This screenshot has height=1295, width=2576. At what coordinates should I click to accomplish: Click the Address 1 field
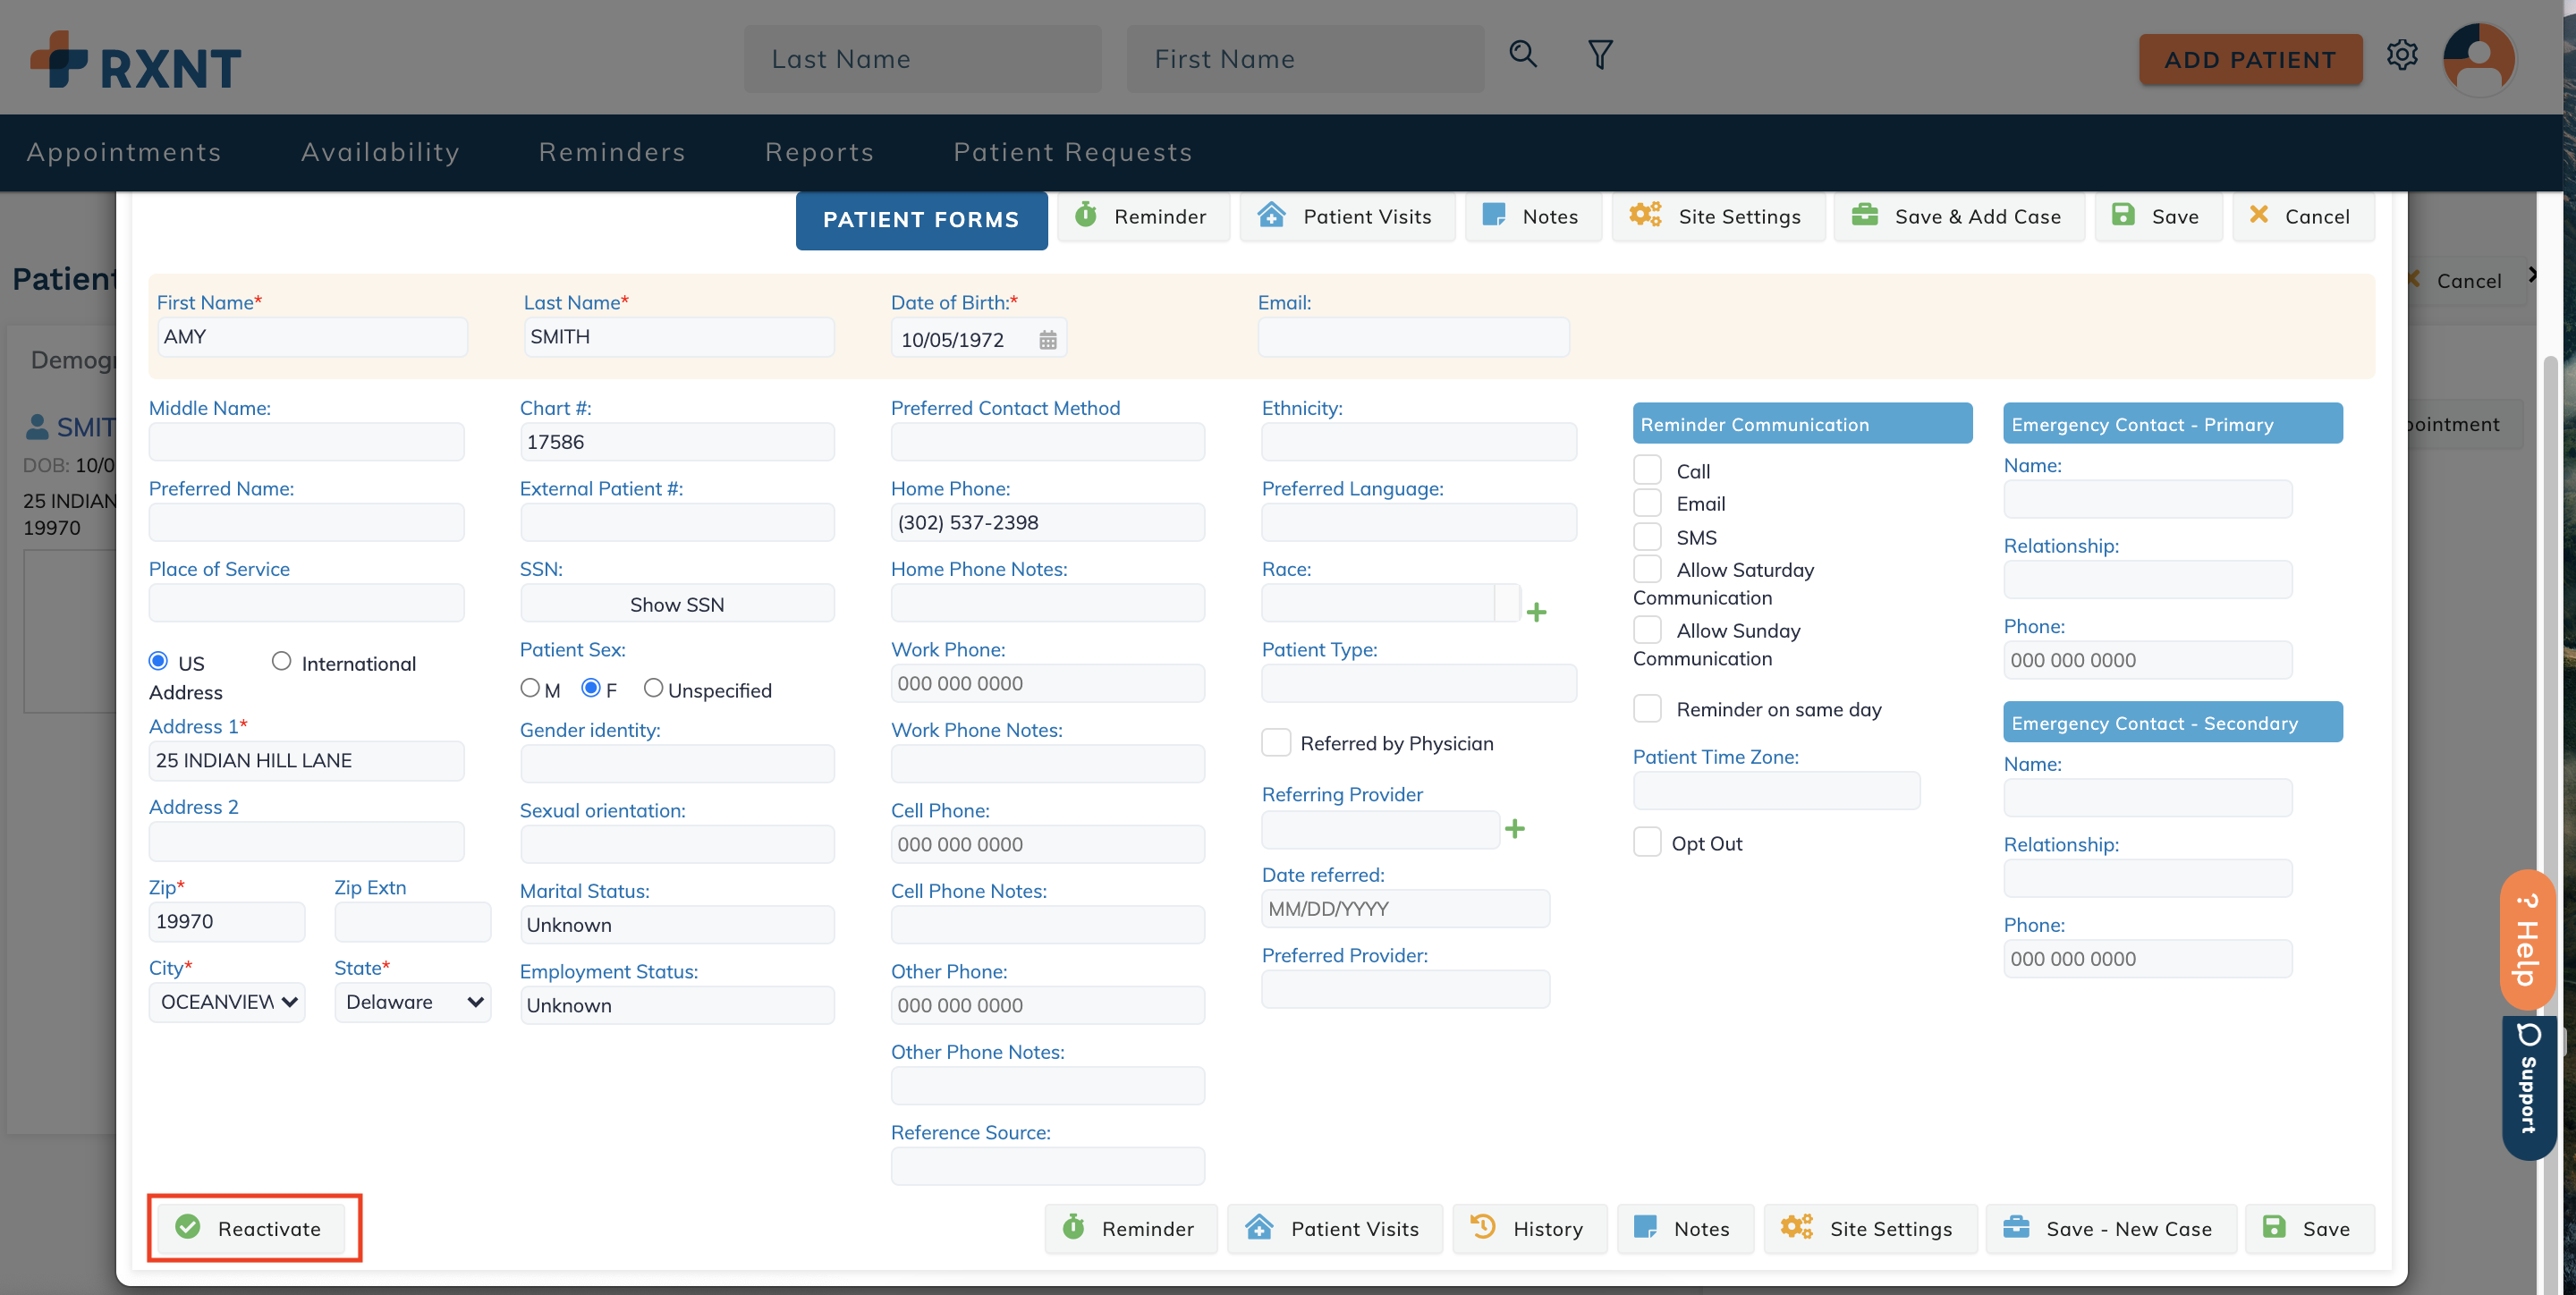(306, 760)
